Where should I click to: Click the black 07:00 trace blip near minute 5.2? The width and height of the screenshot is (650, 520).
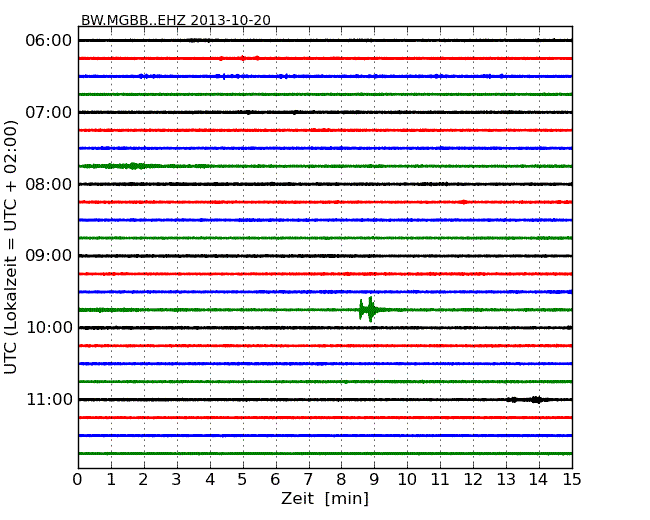[248, 112]
